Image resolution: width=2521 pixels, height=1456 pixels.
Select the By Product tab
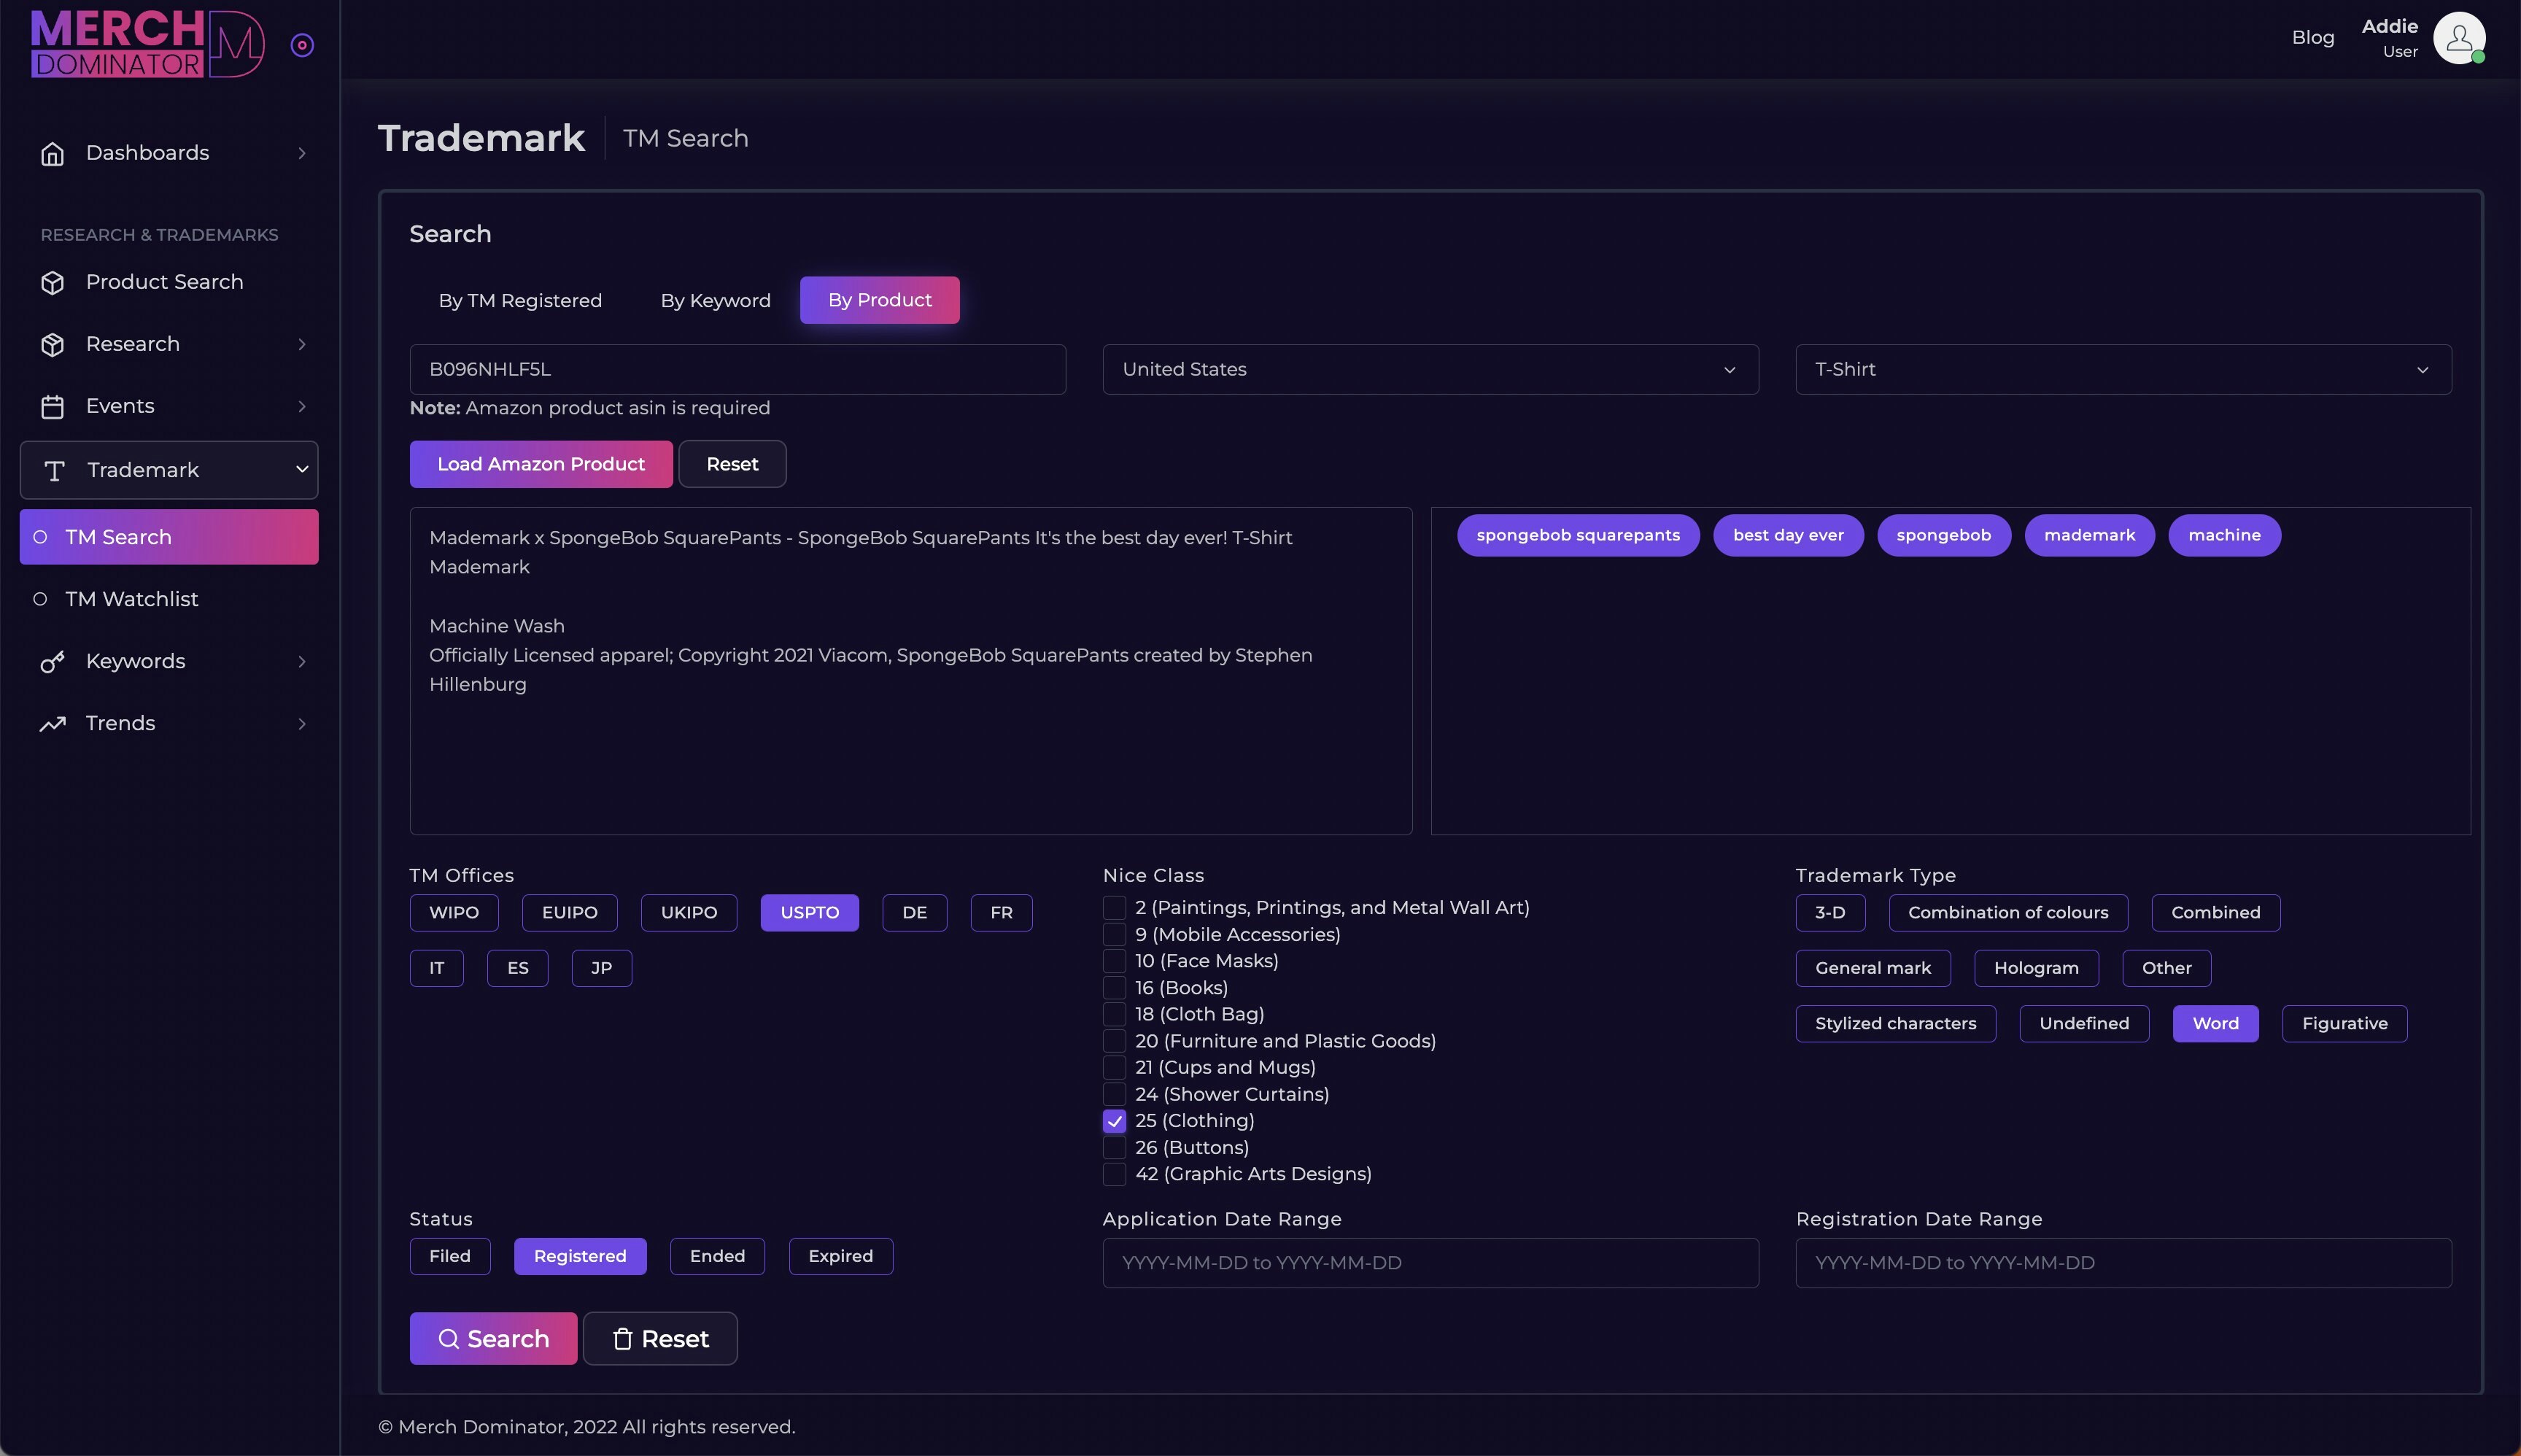(x=879, y=300)
